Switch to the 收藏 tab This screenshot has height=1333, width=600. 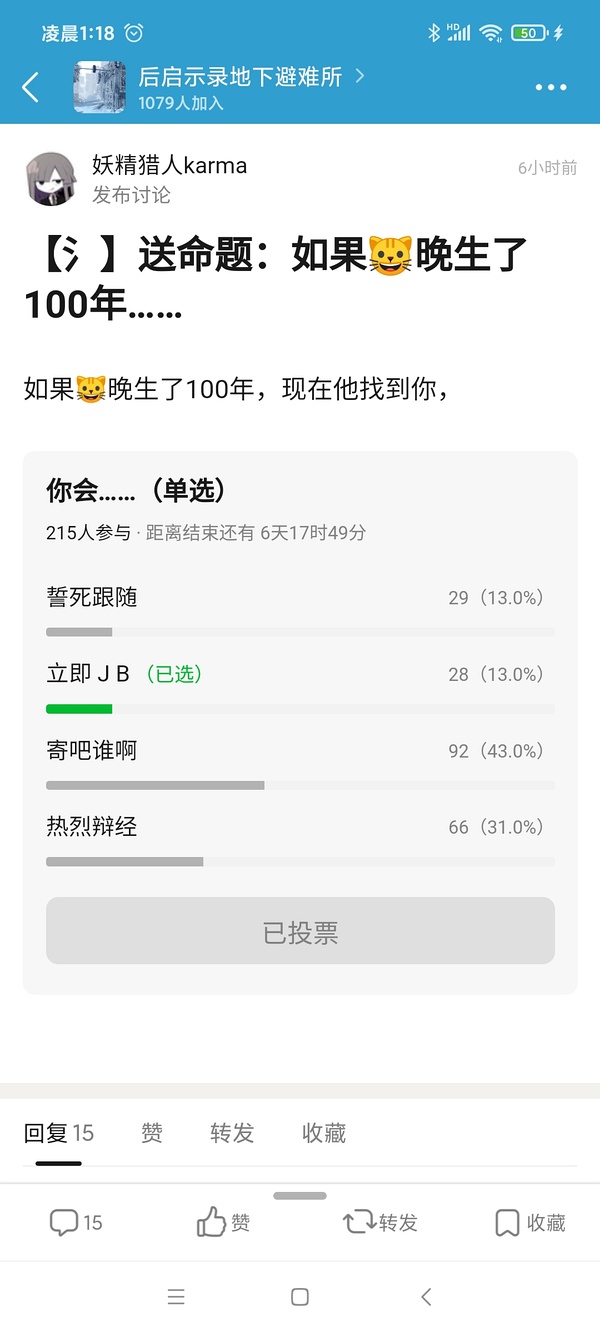click(x=324, y=1133)
